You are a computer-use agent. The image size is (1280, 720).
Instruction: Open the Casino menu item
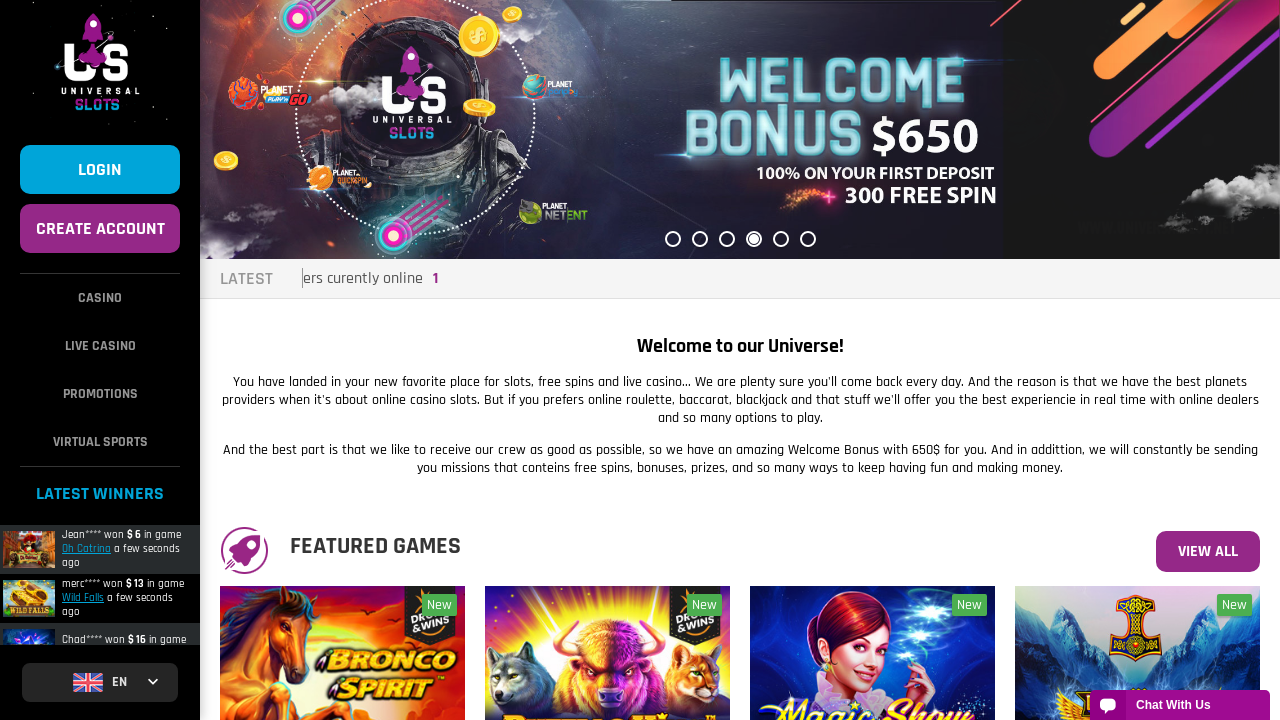coord(100,298)
